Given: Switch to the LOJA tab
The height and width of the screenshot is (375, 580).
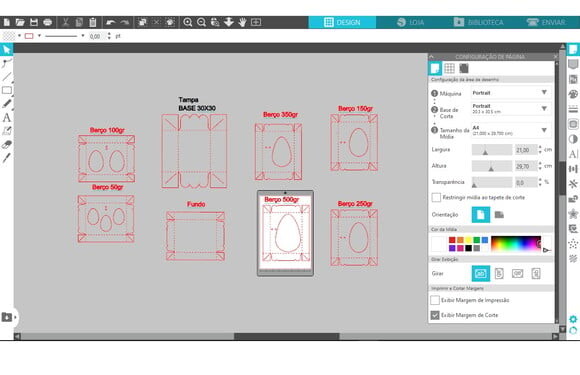Looking at the screenshot, I should point(410,22).
